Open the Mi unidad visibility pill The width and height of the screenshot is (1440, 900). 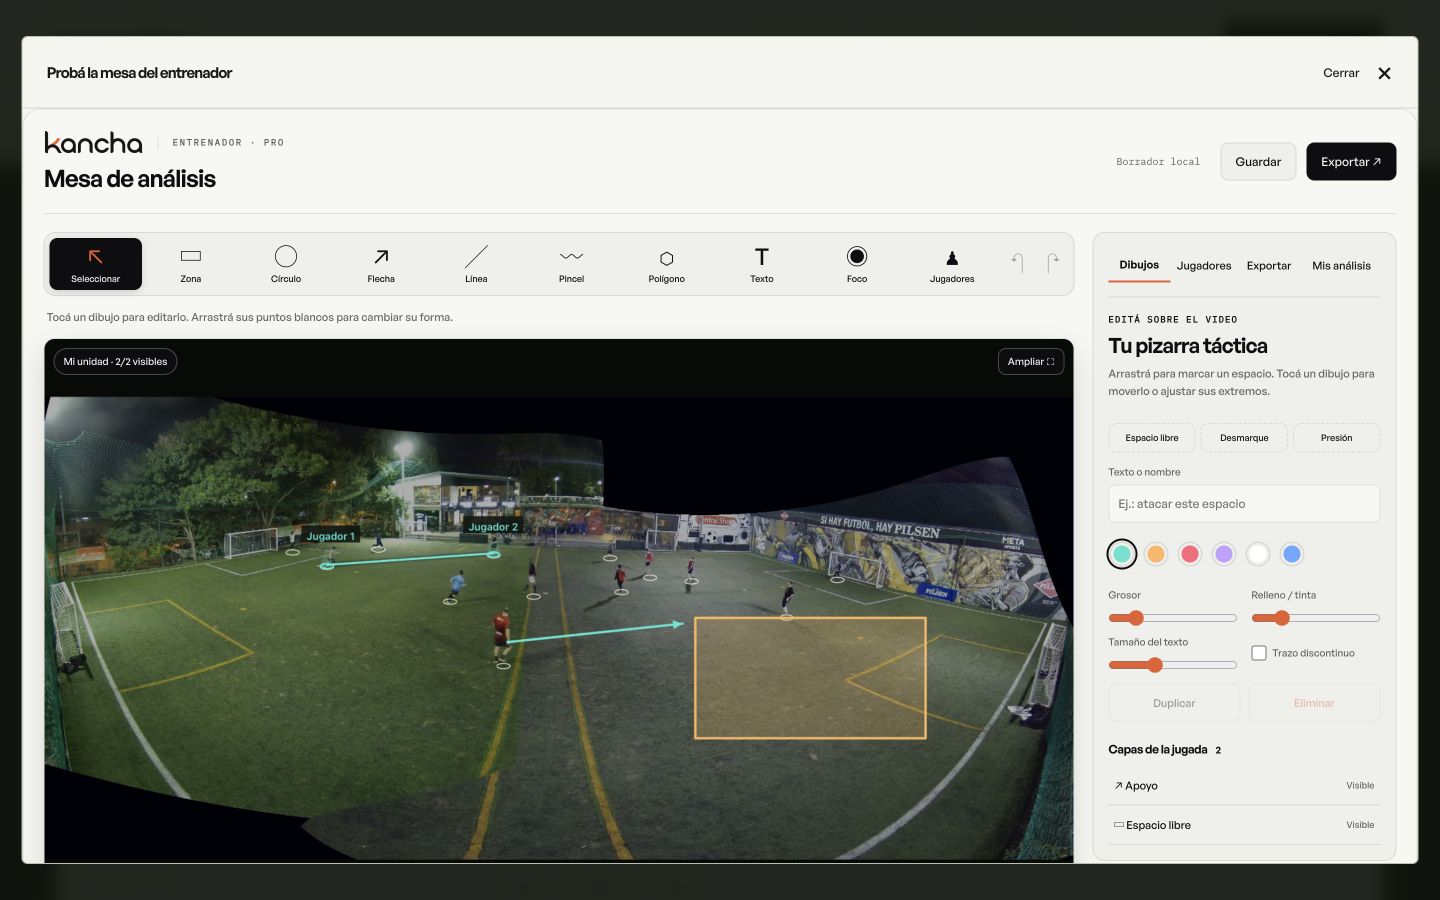tap(115, 362)
